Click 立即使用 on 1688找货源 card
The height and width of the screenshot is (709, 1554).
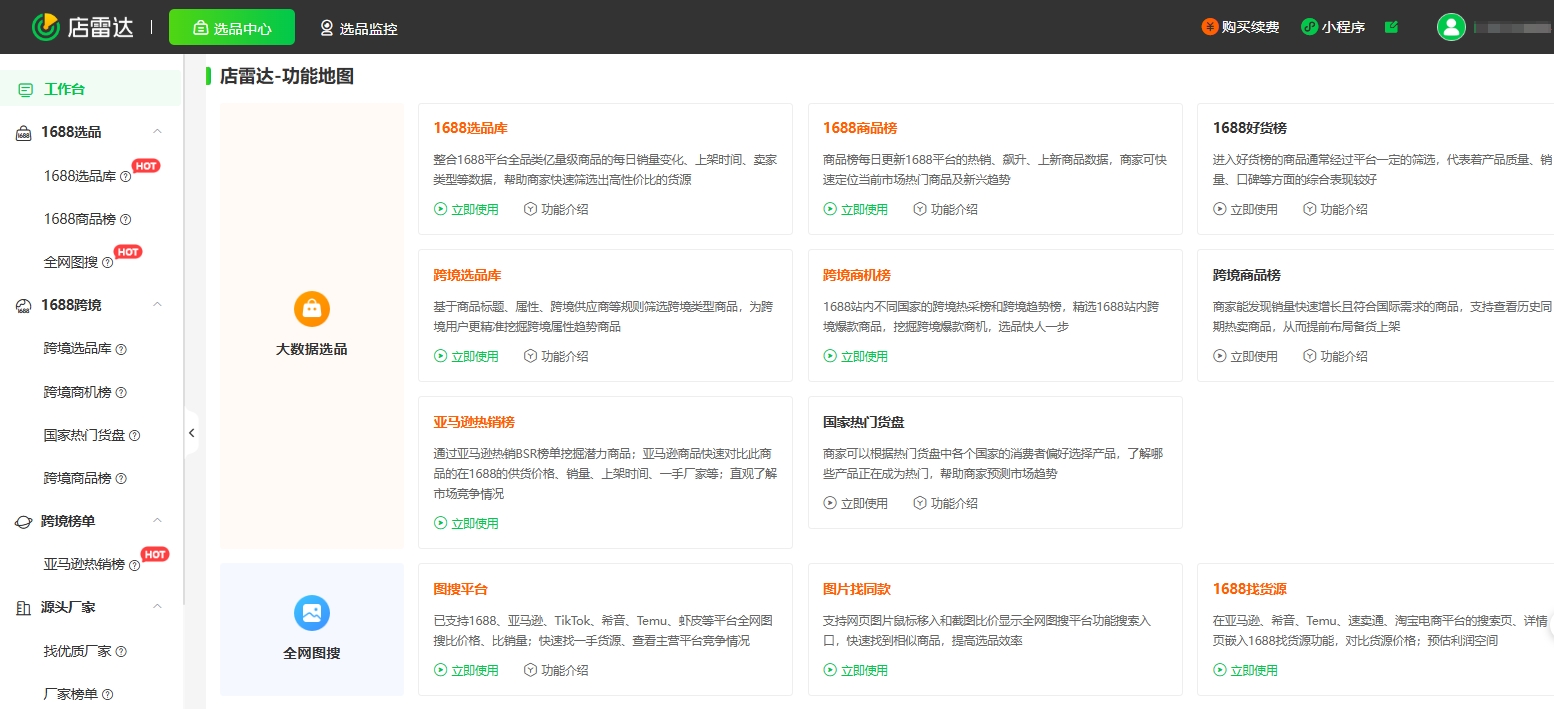pyautogui.click(x=1245, y=670)
